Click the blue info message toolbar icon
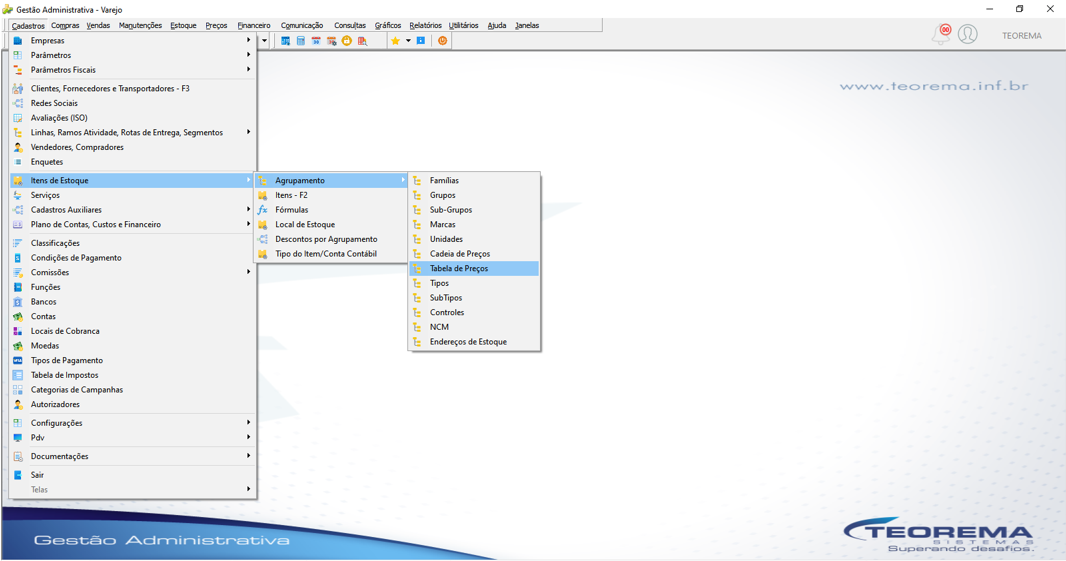The height and width of the screenshot is (561, 1066). pos(421,41)
